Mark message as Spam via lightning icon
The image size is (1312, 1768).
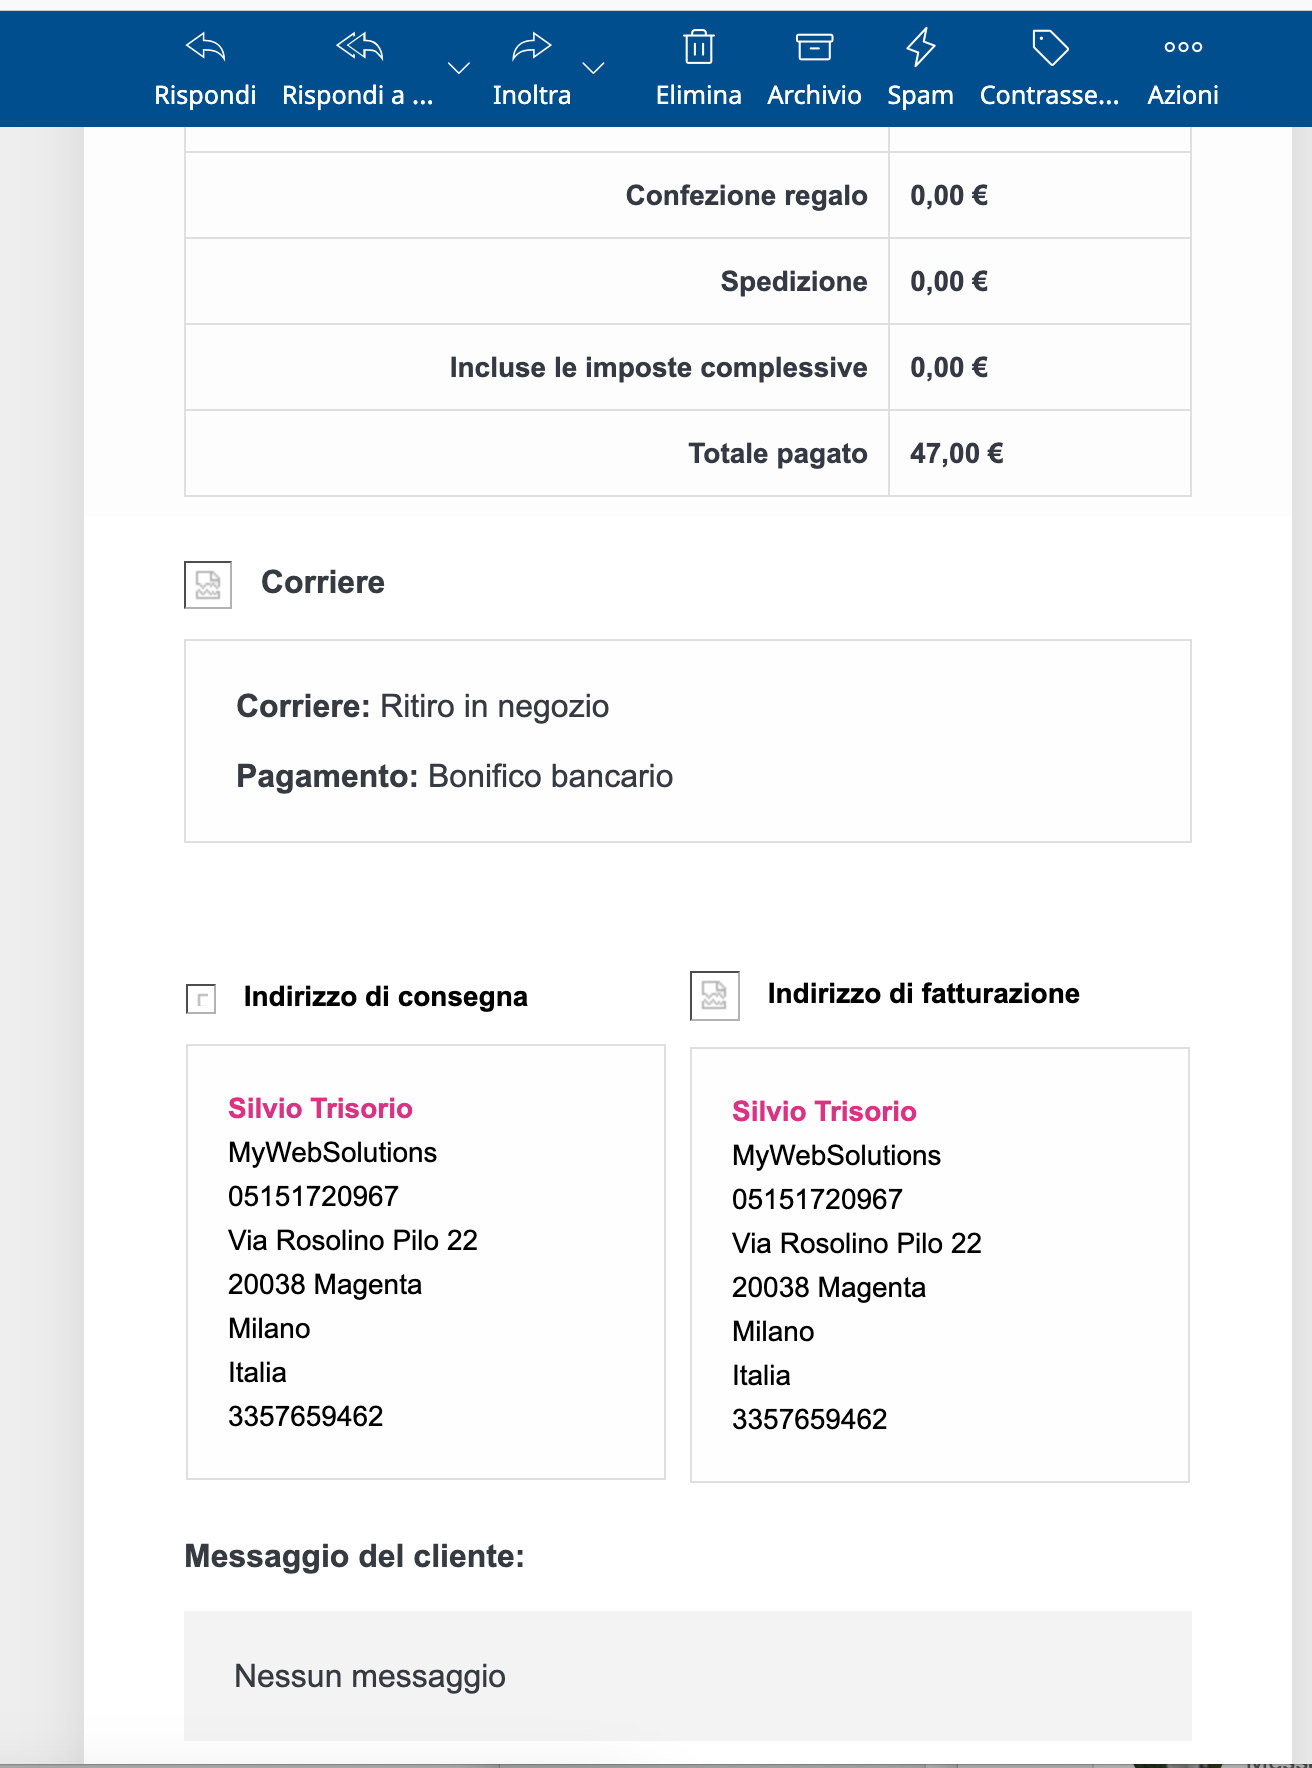[x=920, y=47]
